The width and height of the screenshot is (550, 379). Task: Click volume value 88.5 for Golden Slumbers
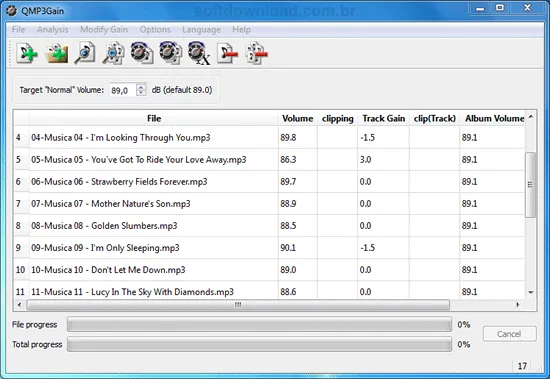[288, 226]
